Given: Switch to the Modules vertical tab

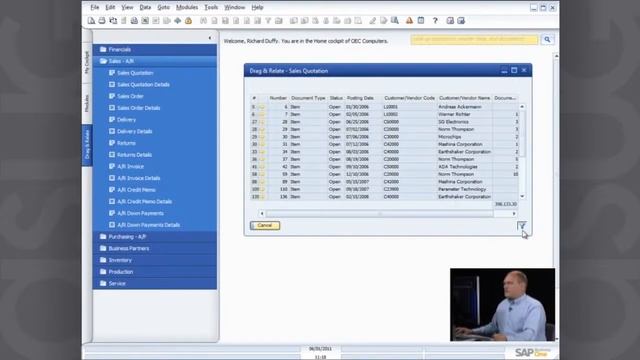Looking at the screenshot, I should point(87,103).
